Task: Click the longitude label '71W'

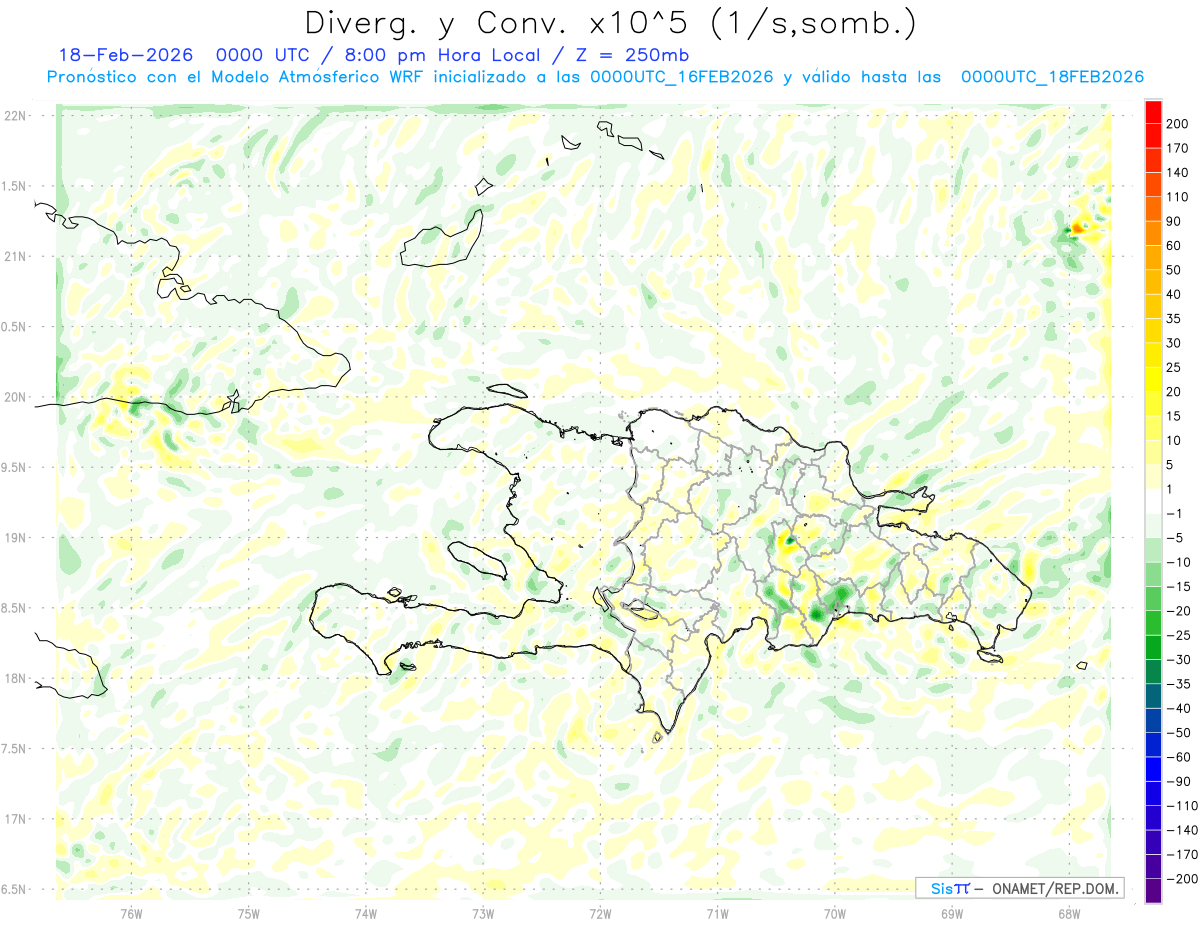Action: click(x=717, y=913)
